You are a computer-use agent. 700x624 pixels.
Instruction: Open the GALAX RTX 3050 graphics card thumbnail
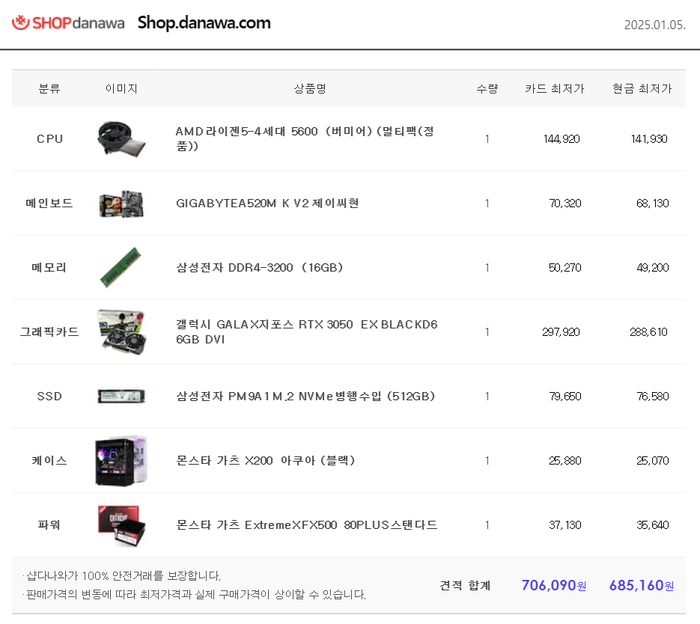121,332
